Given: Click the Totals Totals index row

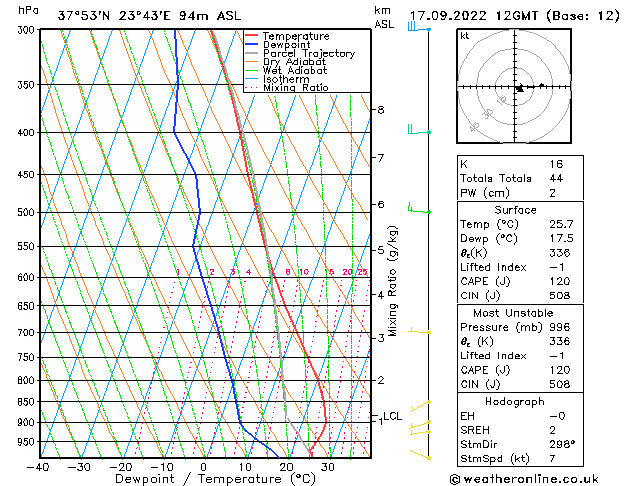Looking at the screenshot, I should click(x=520, y=178).
